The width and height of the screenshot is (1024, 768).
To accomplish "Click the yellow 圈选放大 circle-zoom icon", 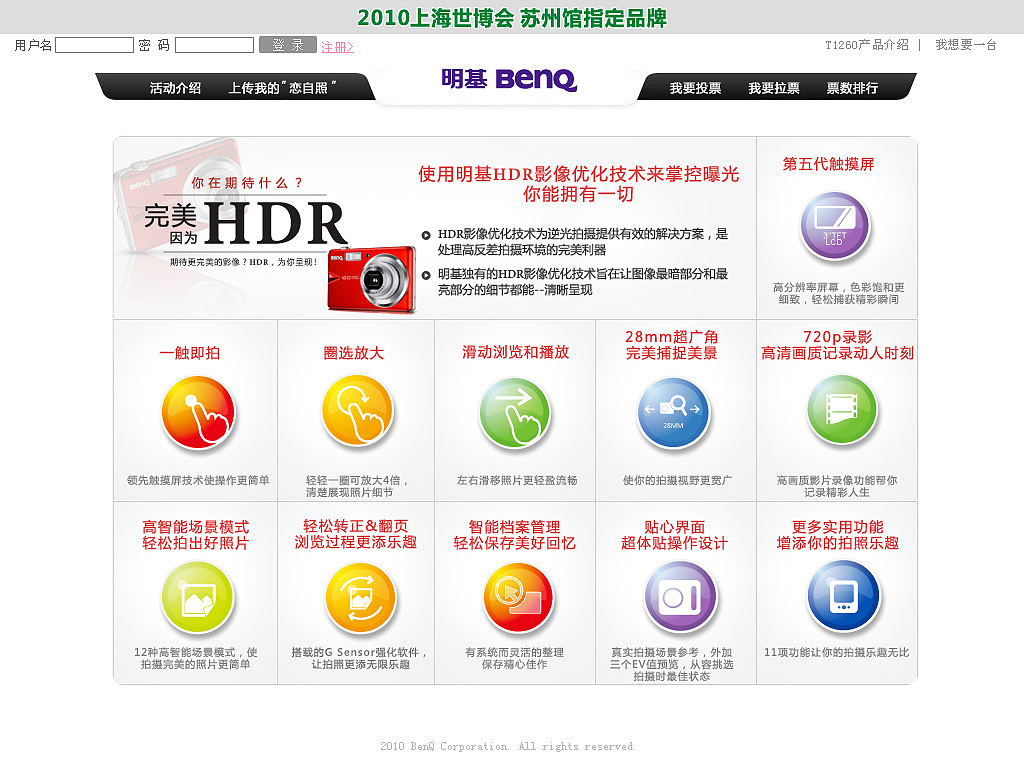I will 357,411.
